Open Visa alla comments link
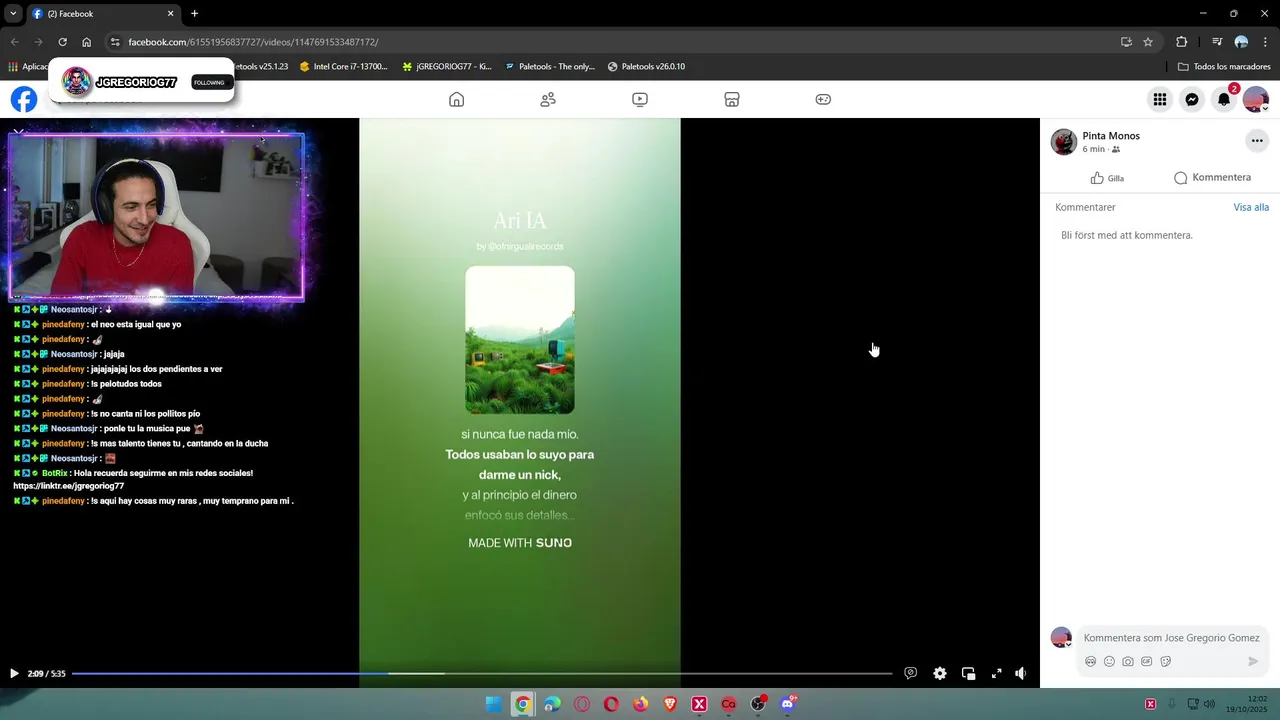The height and width of the screenshot is (720, 1280). (x=1251, y=207)
